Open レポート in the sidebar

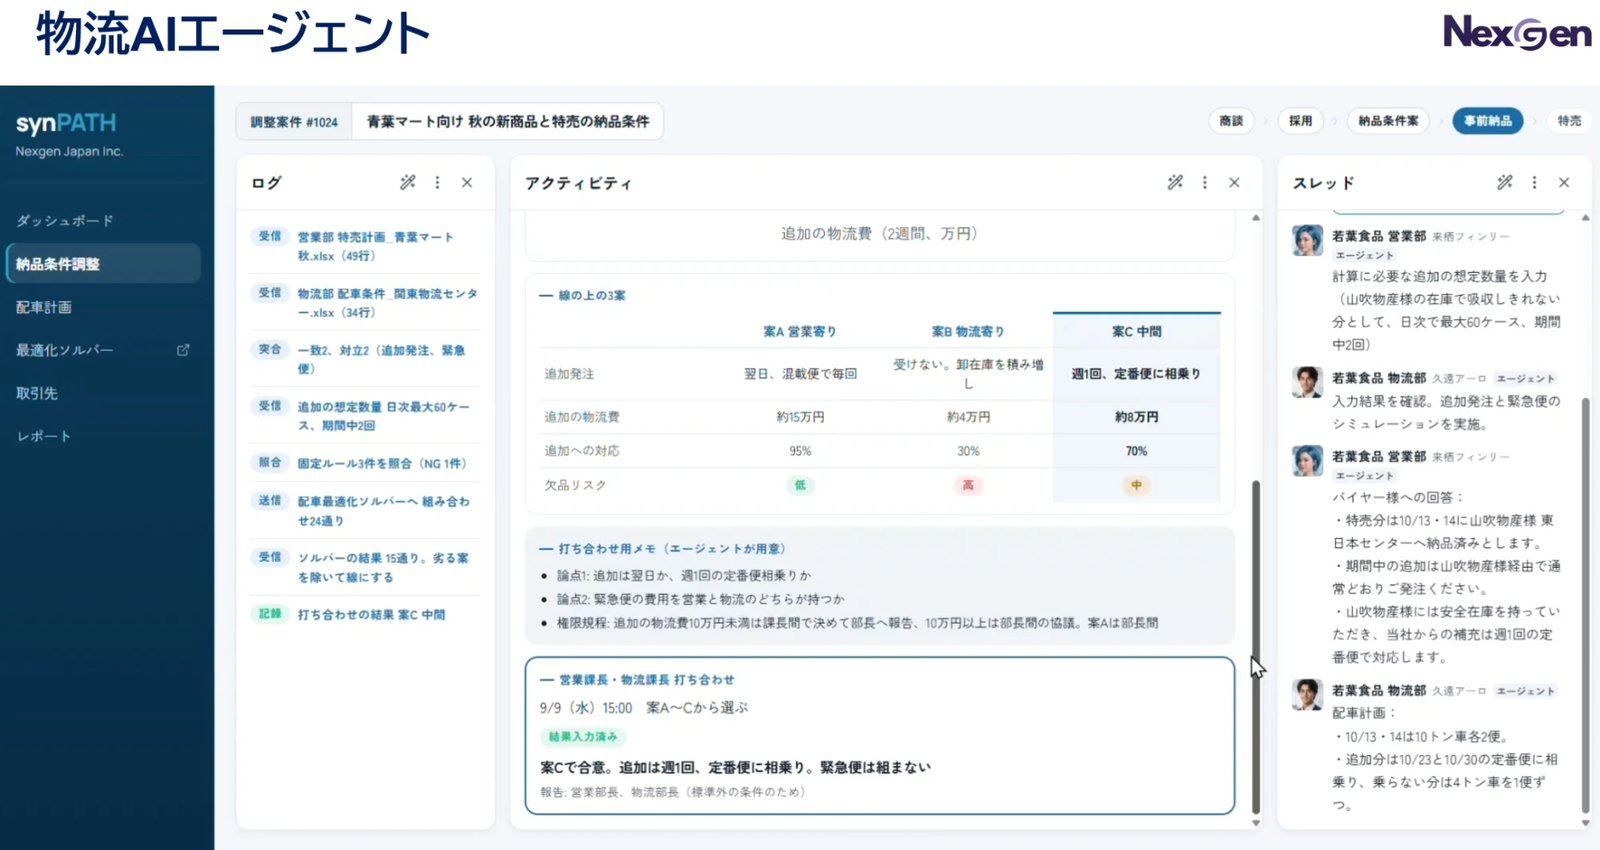click(43, 436)
